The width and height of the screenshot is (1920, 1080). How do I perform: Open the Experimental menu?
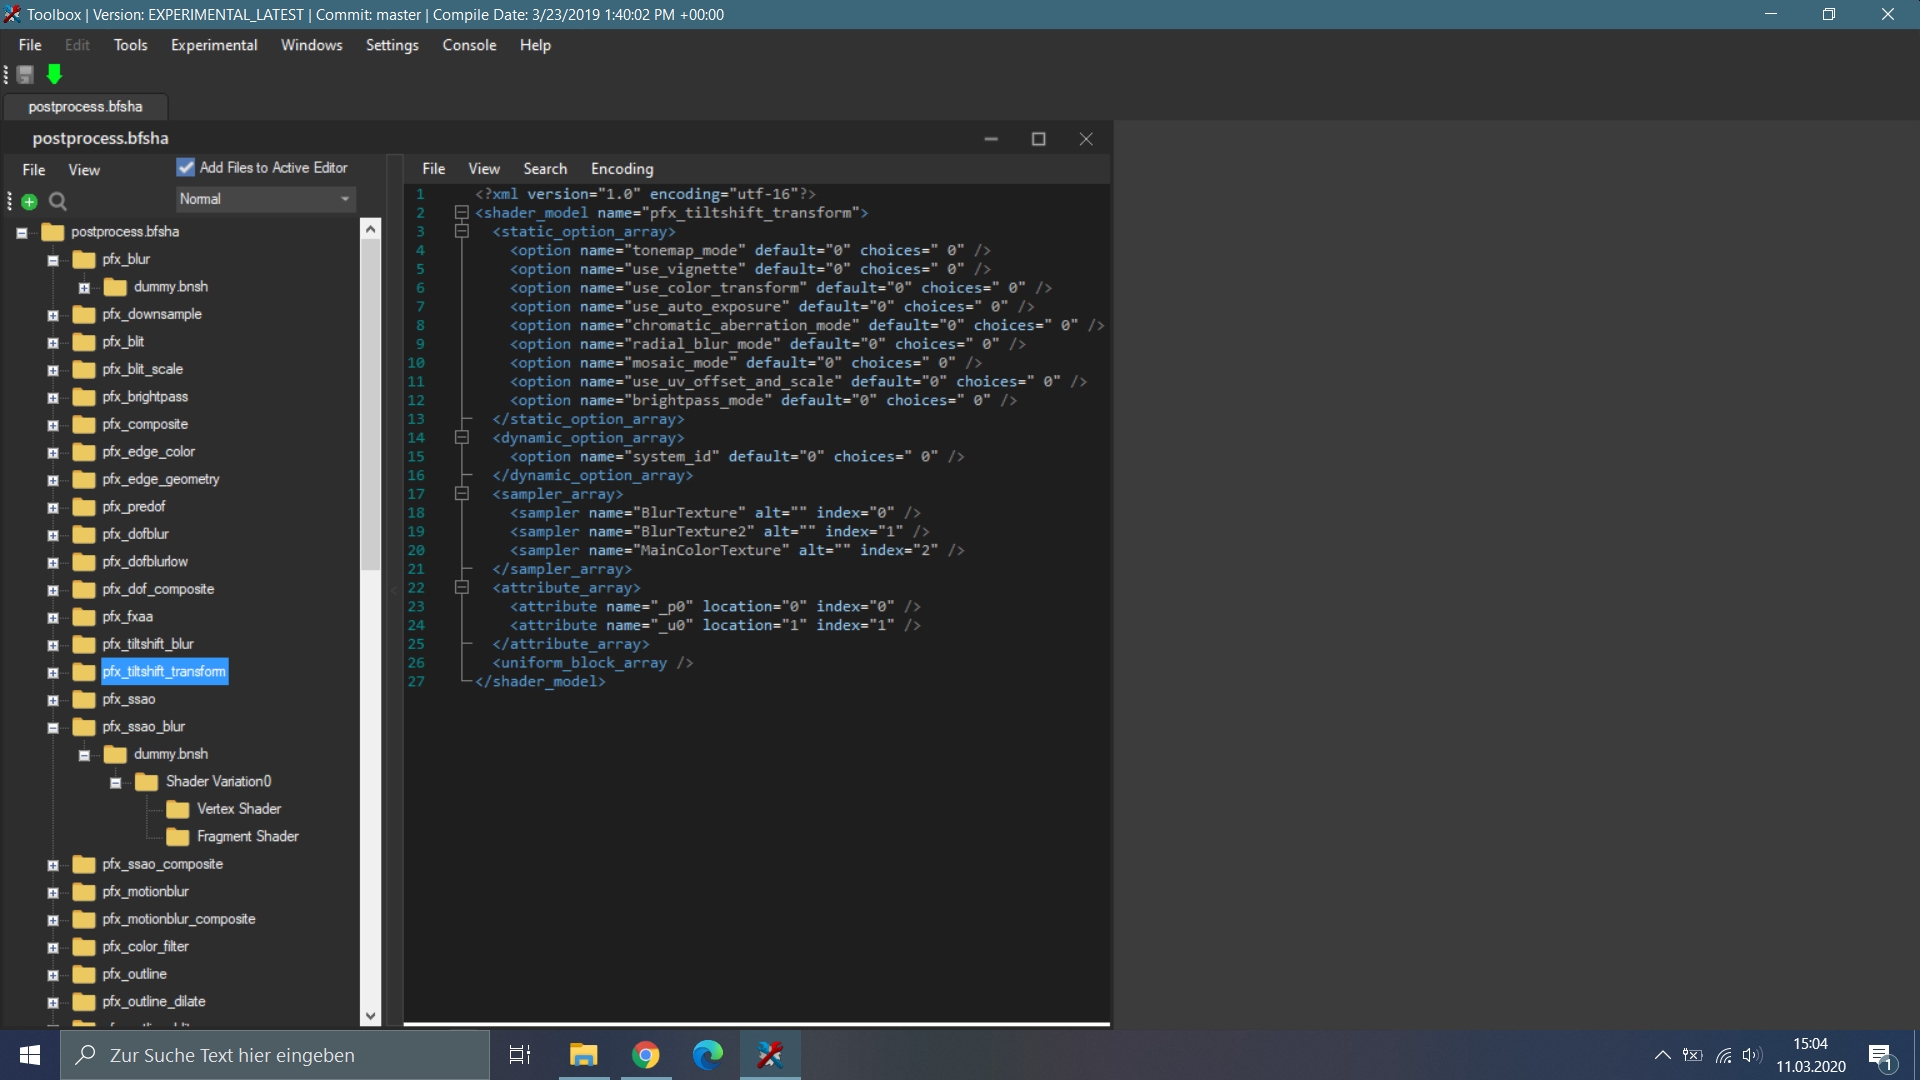click(x=213, y=45)
